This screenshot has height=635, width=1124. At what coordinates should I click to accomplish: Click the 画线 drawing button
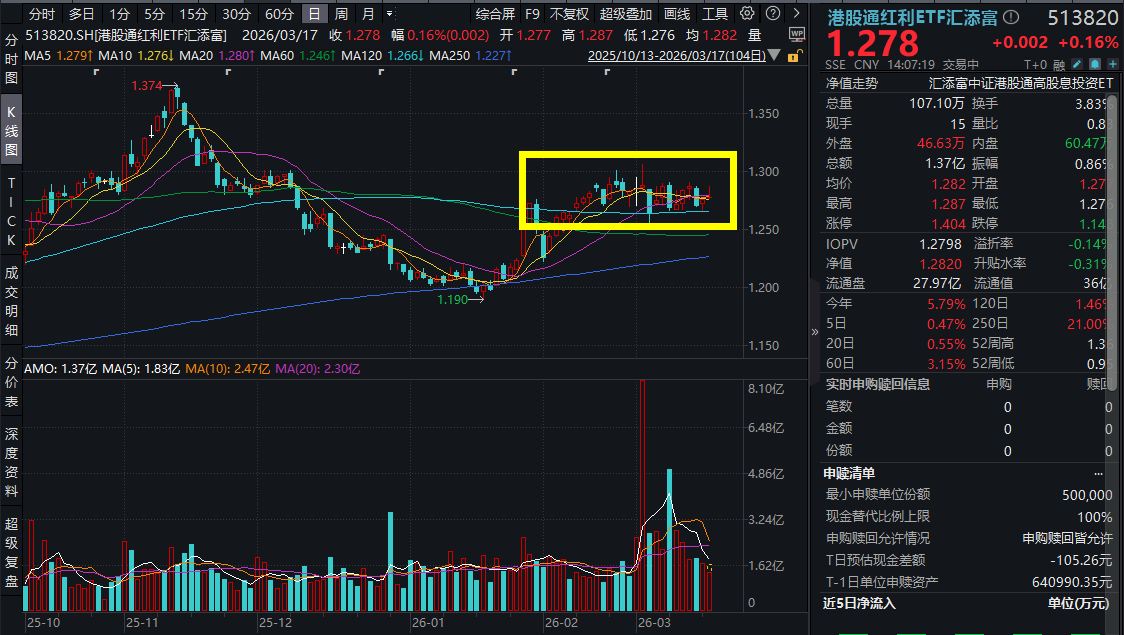click(x=677, y=14)
